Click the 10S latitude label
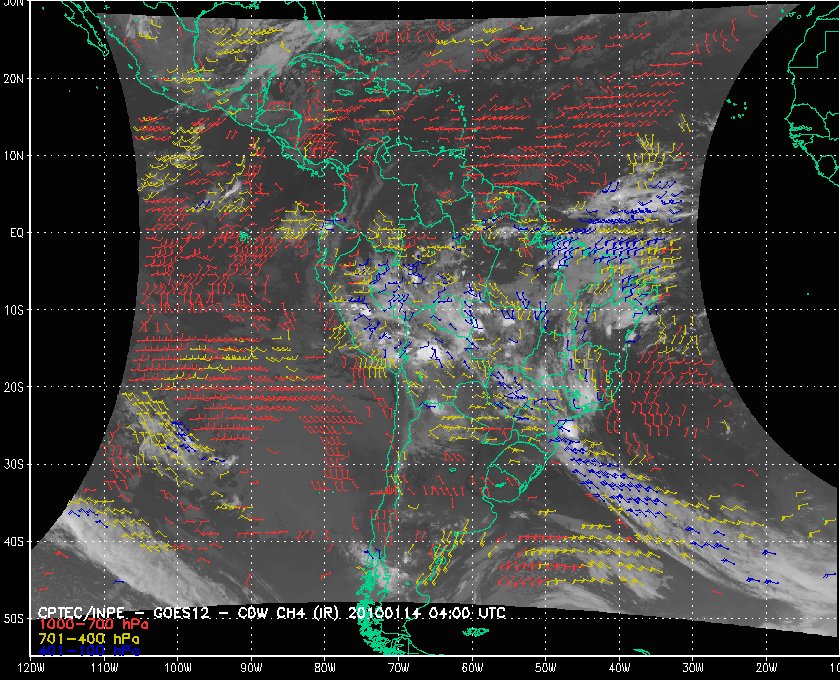This screenshot has height=680, width=840. click(14, 310)
